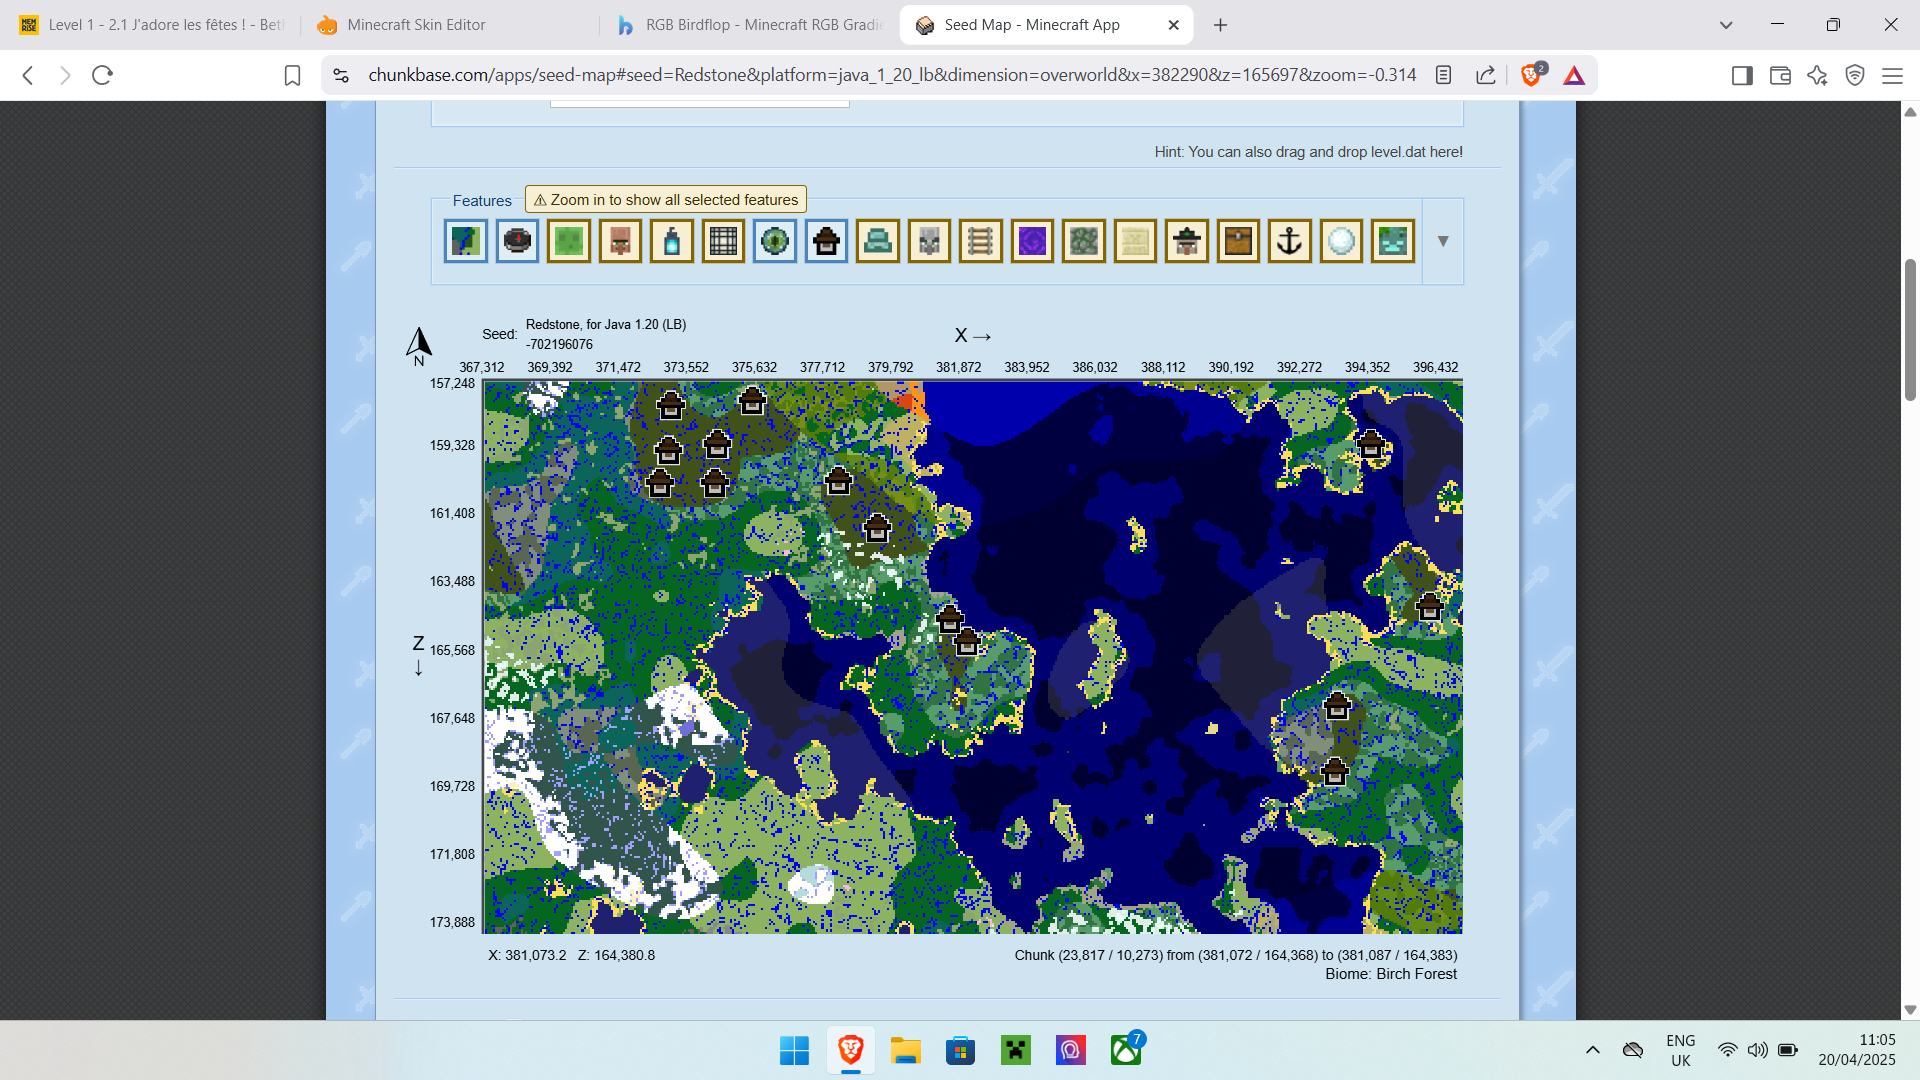The height and width of the screenshot is (1080, 1920).
Task: Open the volume speaker tray icon
Action: pos(1757,1050)
